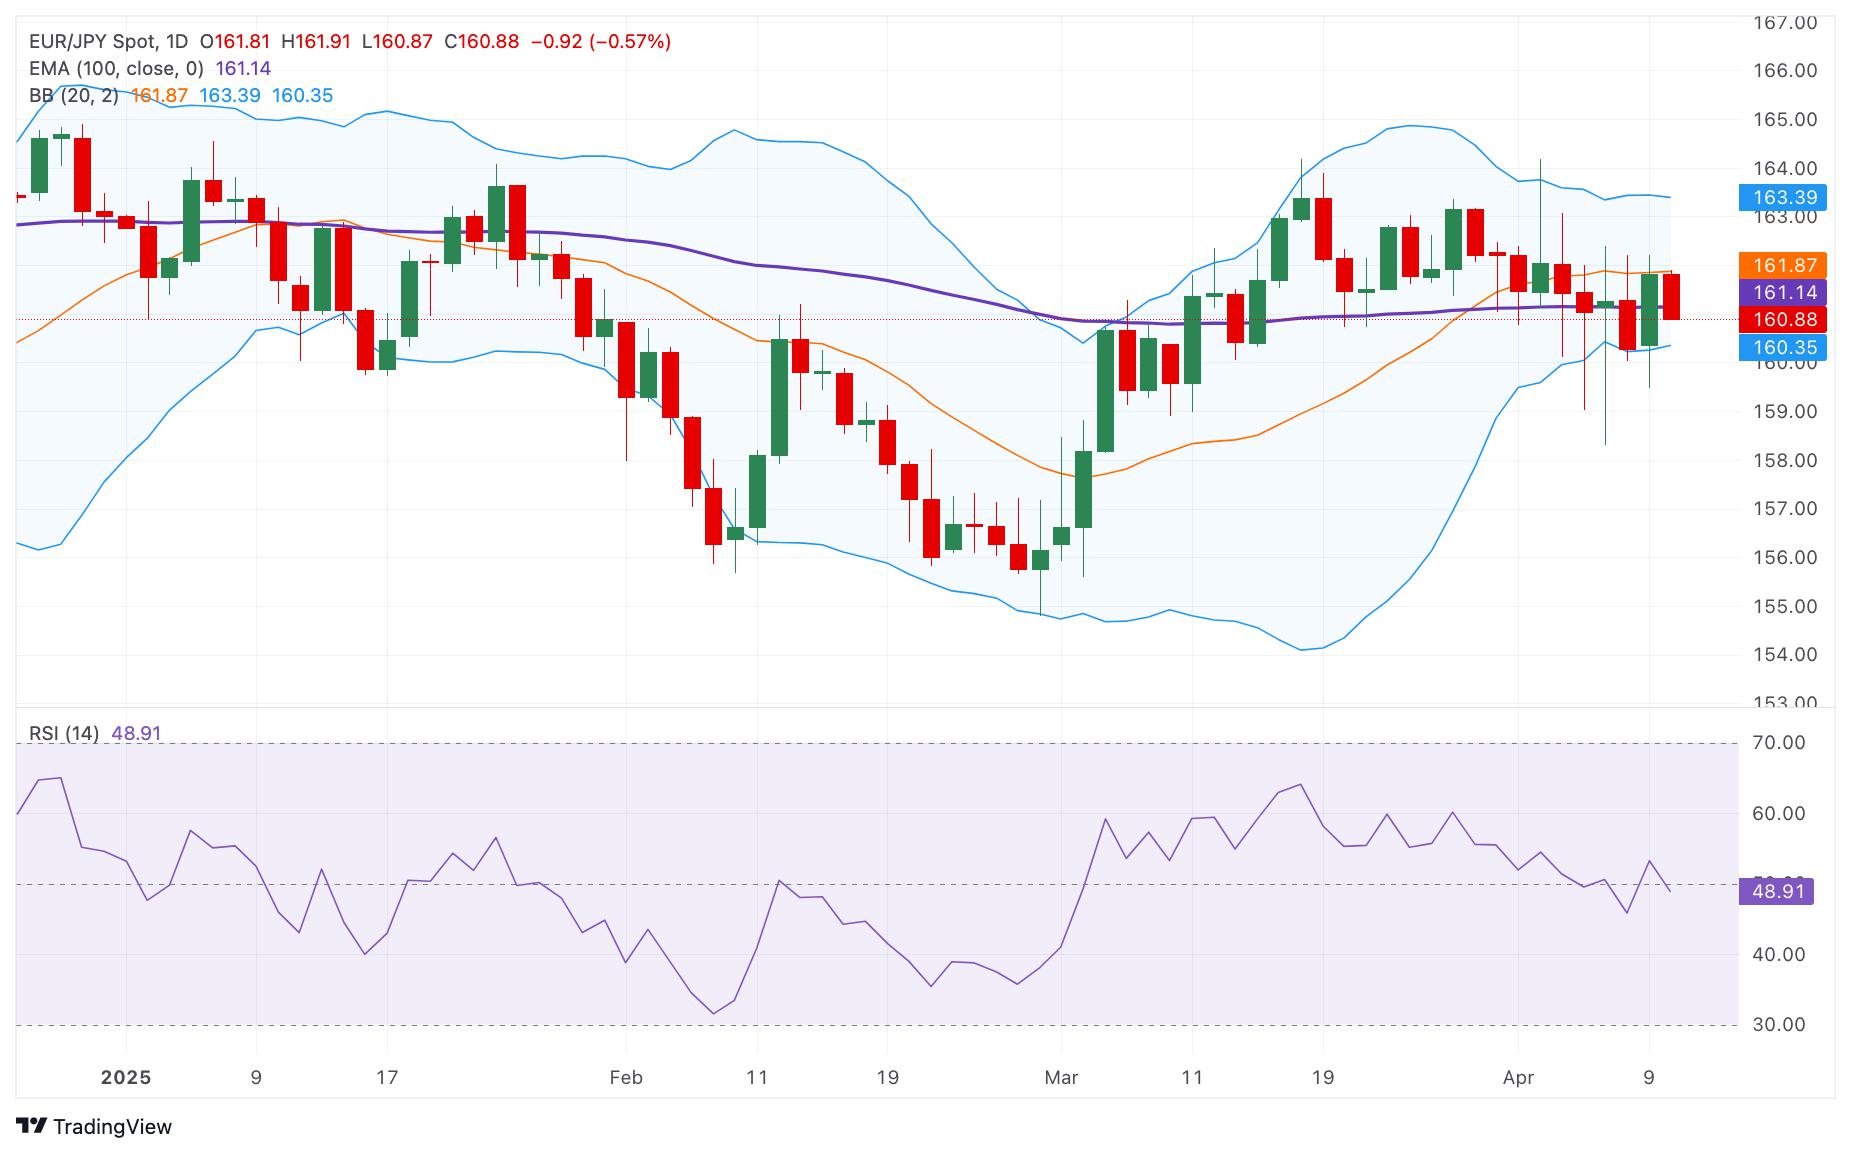The width and height of the screenshot is (1851, 1154).
Task: Click the RSI 70.00 axis label
Action: click(1780, 742)
